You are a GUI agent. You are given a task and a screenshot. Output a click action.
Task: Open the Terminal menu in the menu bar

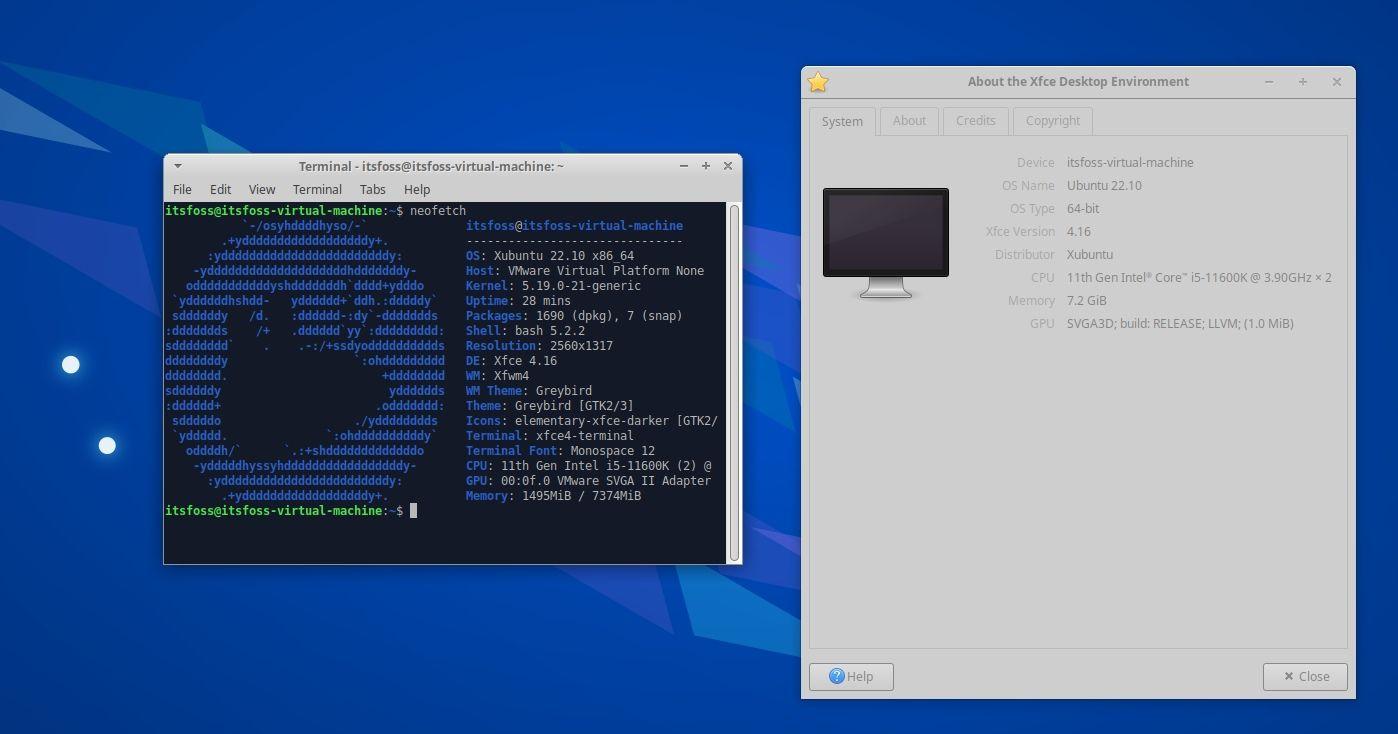coord(317,189)
